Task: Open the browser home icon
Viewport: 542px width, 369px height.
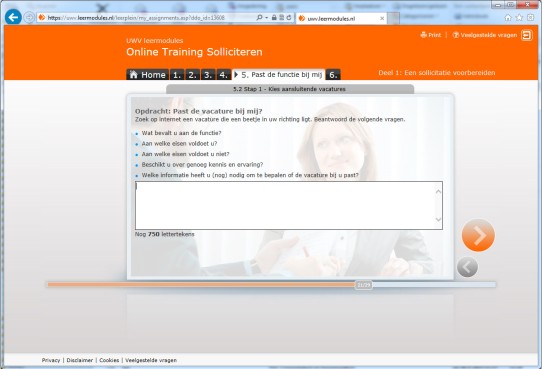Action: (x=508, y=18)
